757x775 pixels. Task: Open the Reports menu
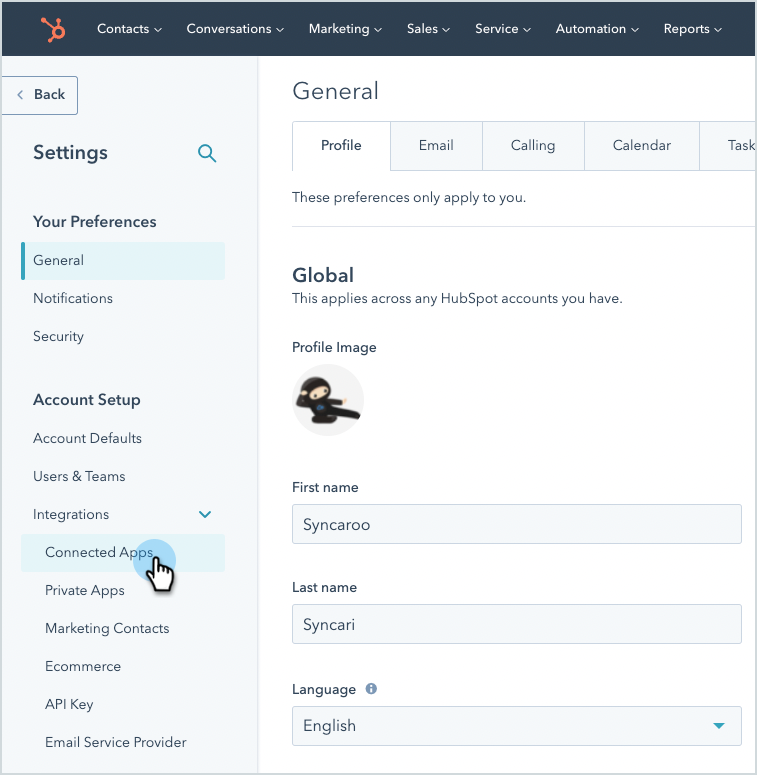pyautogui.click(x=693, y=29)
